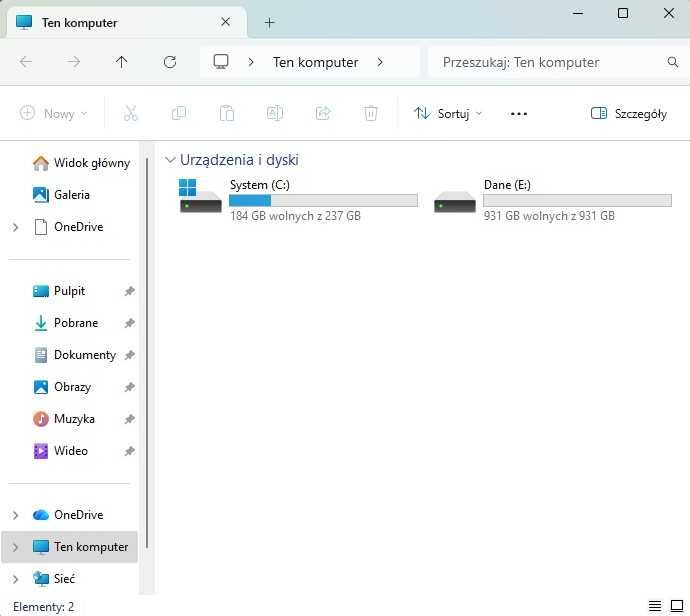
Task: Expand the cloud OneDrive tree node
Action: pyautogui.click(x=15, y=515)
